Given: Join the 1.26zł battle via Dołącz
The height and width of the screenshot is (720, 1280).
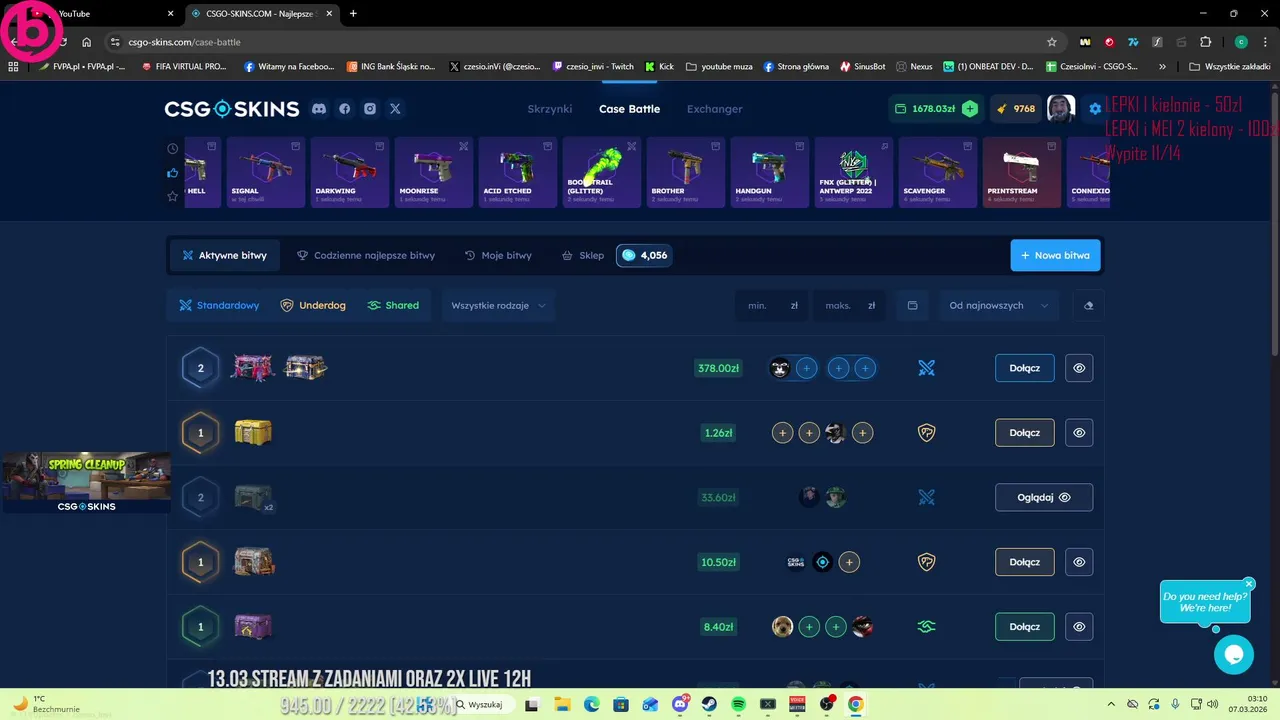Looking at the screenshot, I should click(1025, 433).
